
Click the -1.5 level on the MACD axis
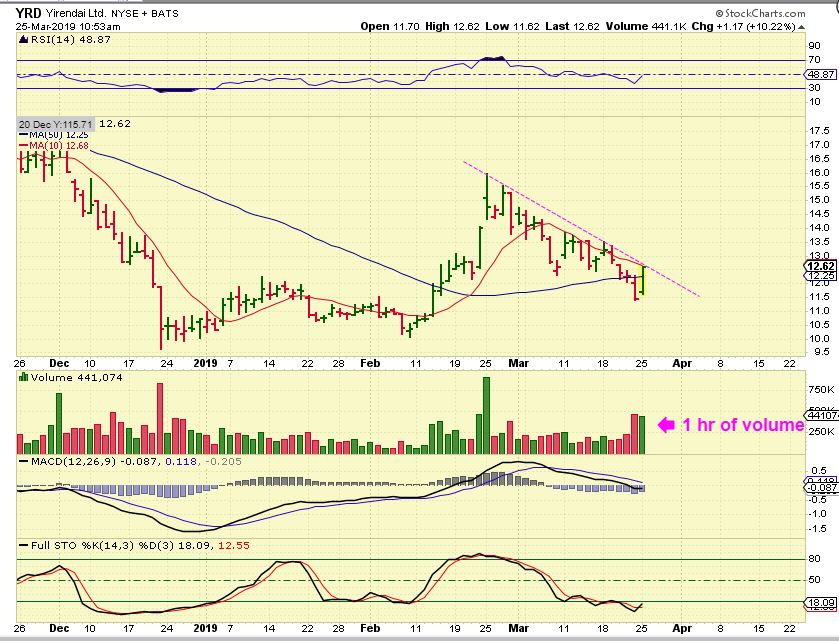(818, 529)
